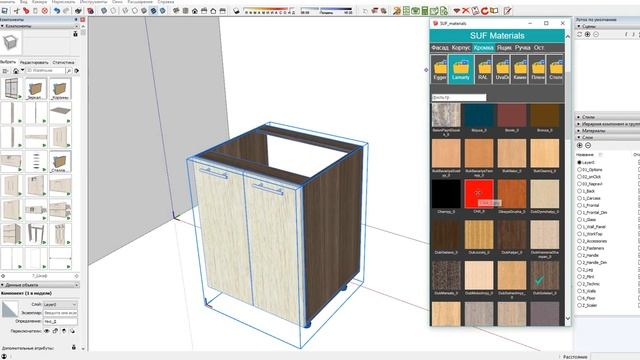
Task: Click the plus icon to add layer
Action: (580, 145)
